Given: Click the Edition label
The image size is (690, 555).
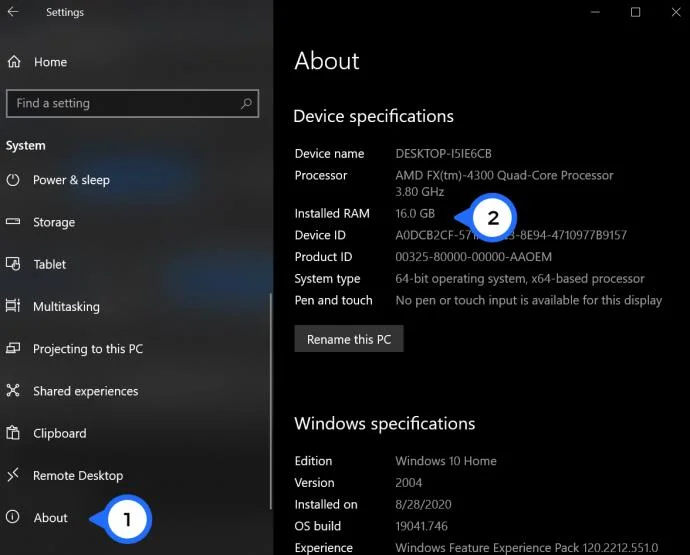Looking at the screenshot, I should tap(313, 461).
